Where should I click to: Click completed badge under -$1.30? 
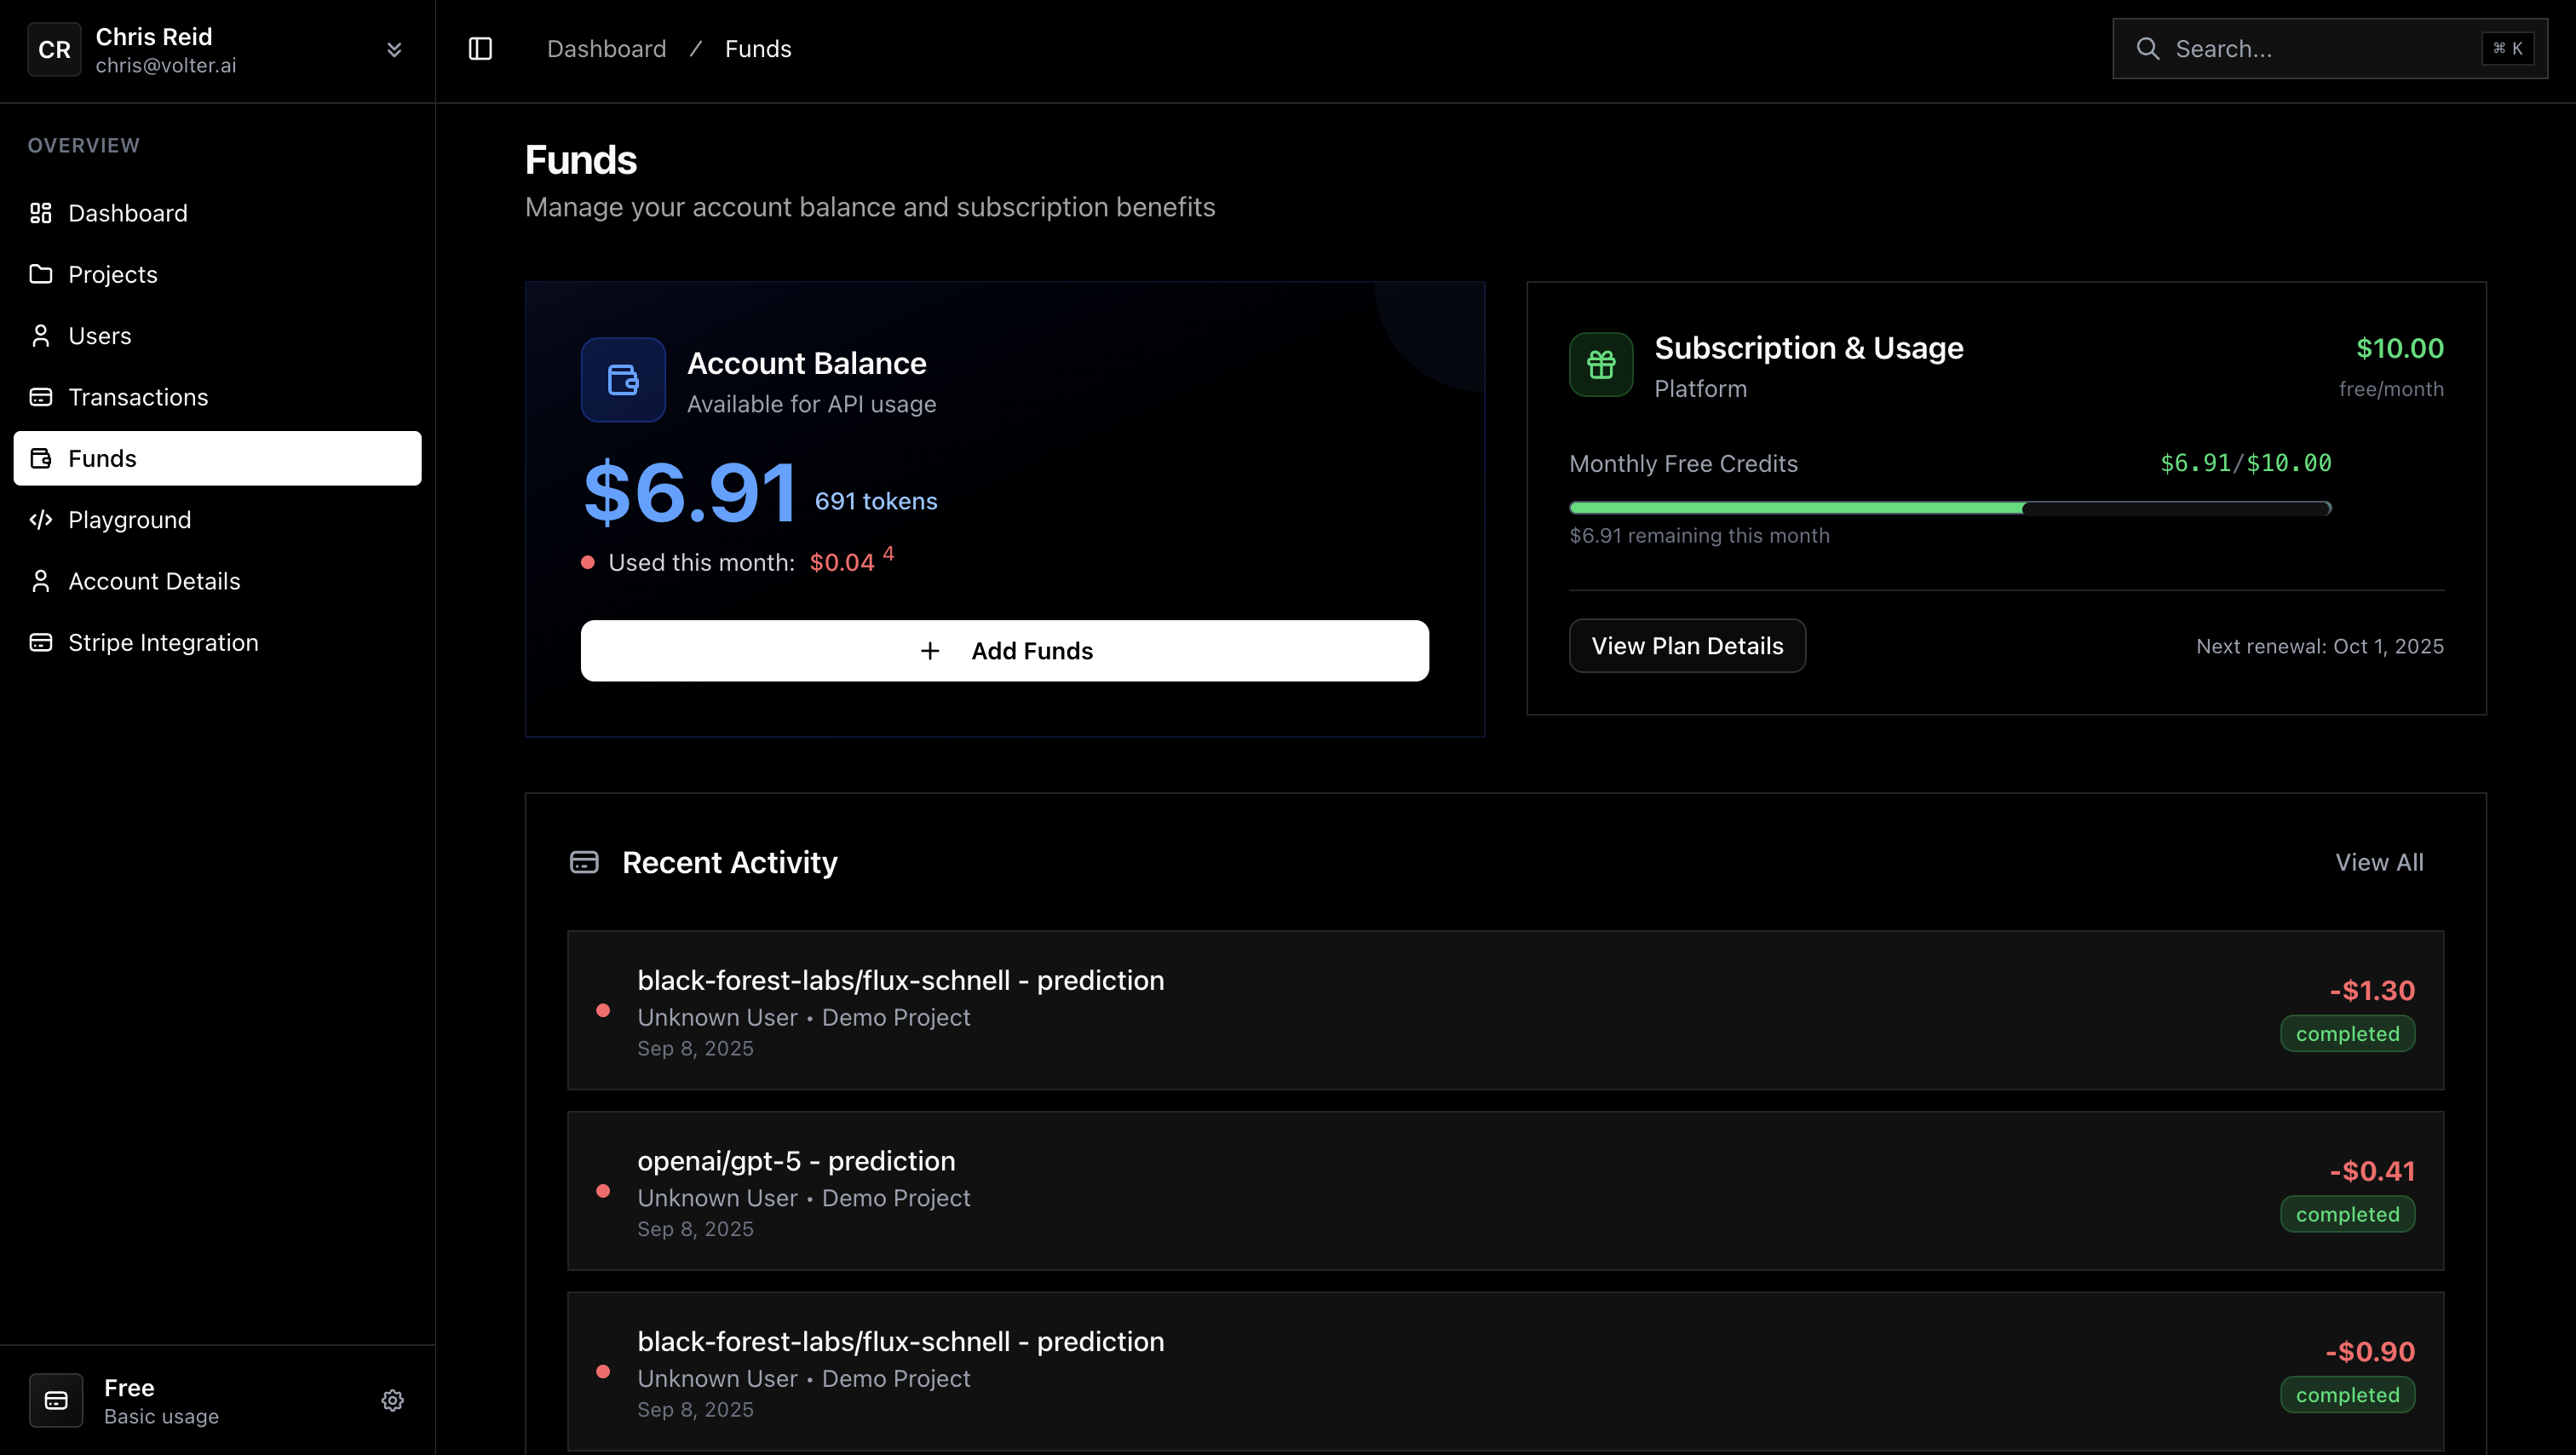pos(2347,1034)
